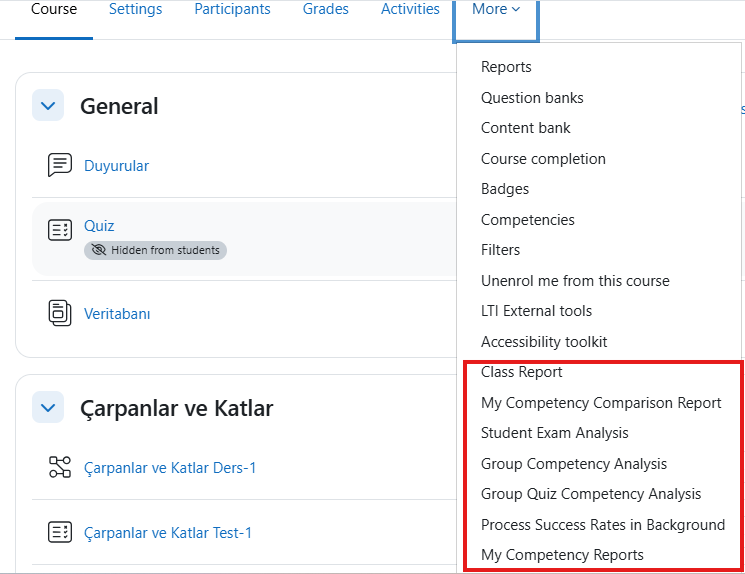Select Group Quiz Competency Analysis

click(591, 494)
